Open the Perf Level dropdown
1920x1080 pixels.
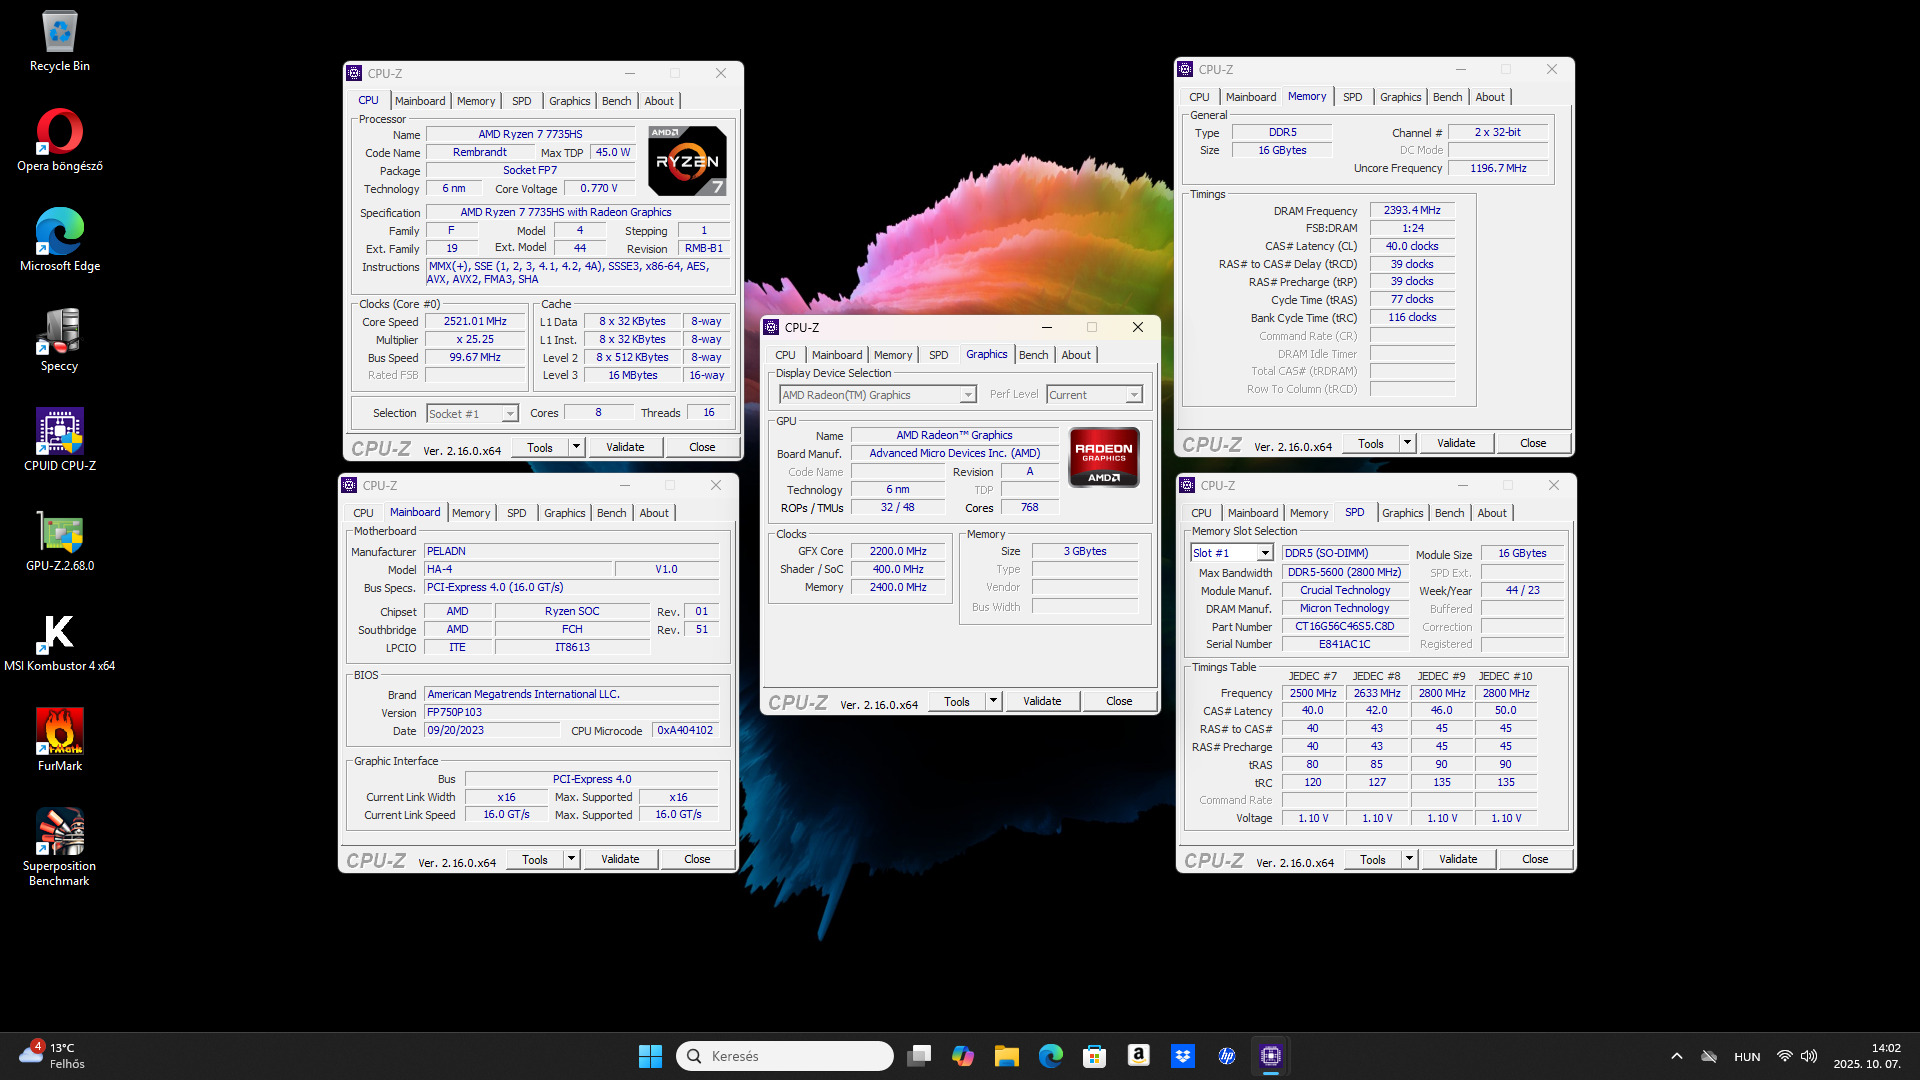point(1134,395)
